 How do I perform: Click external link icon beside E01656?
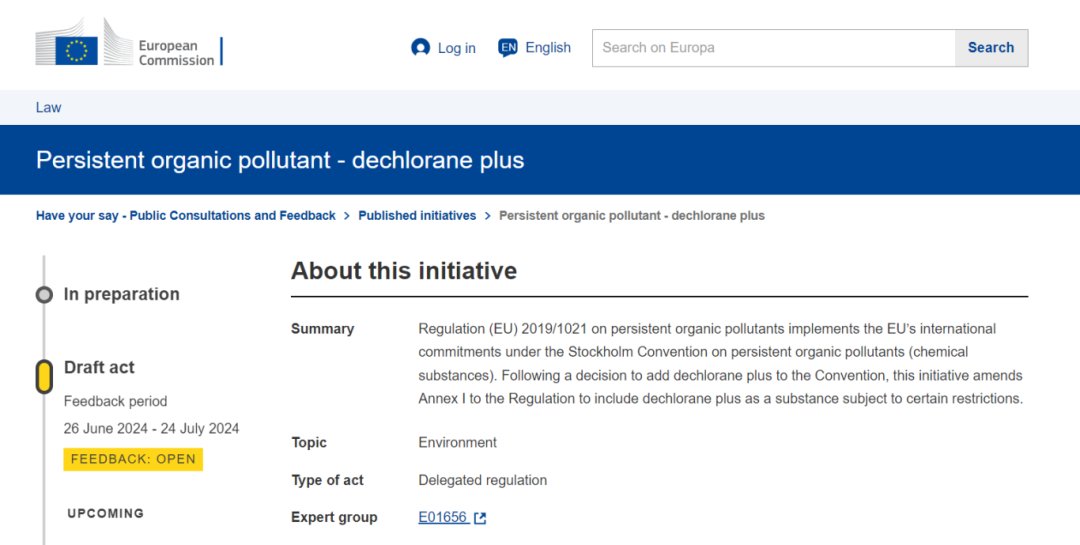480,518
